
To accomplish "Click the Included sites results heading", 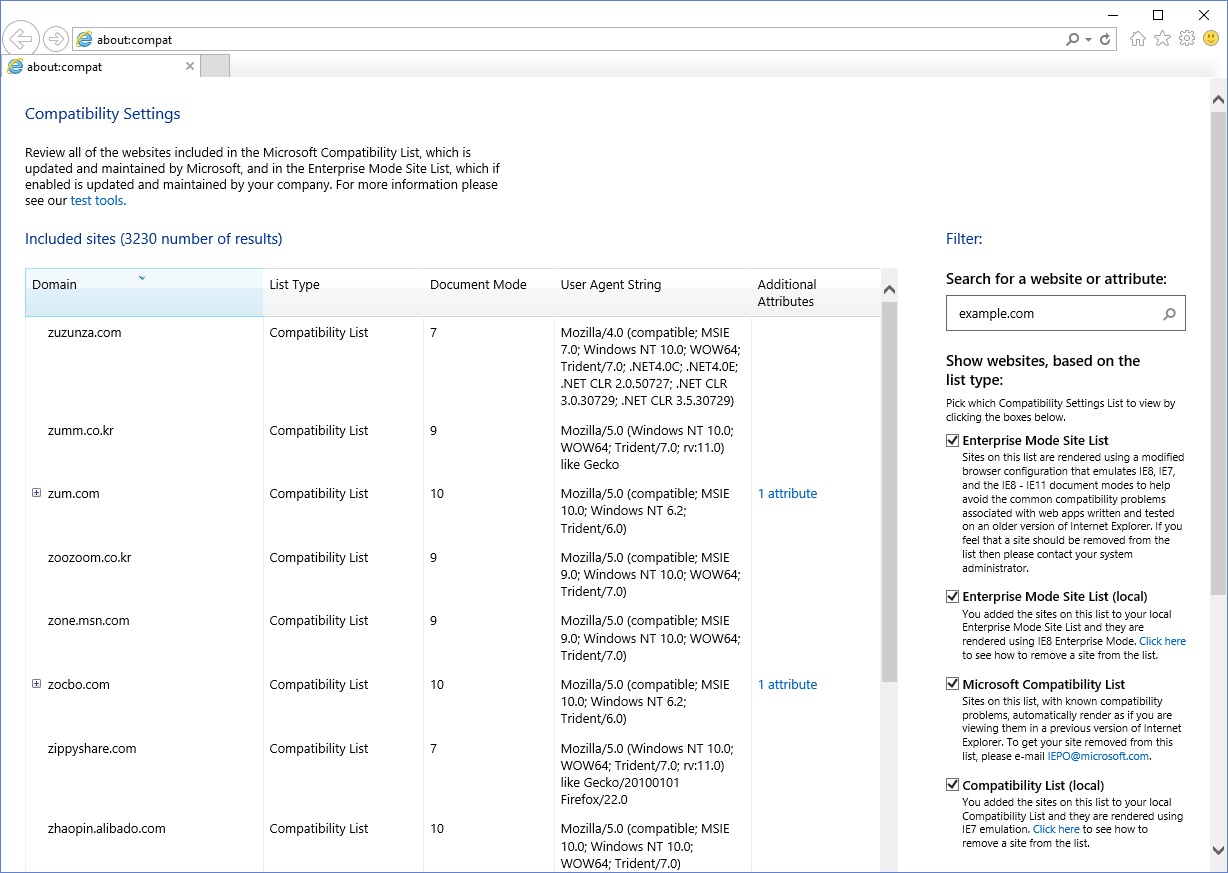I will [x=154, y=239].
